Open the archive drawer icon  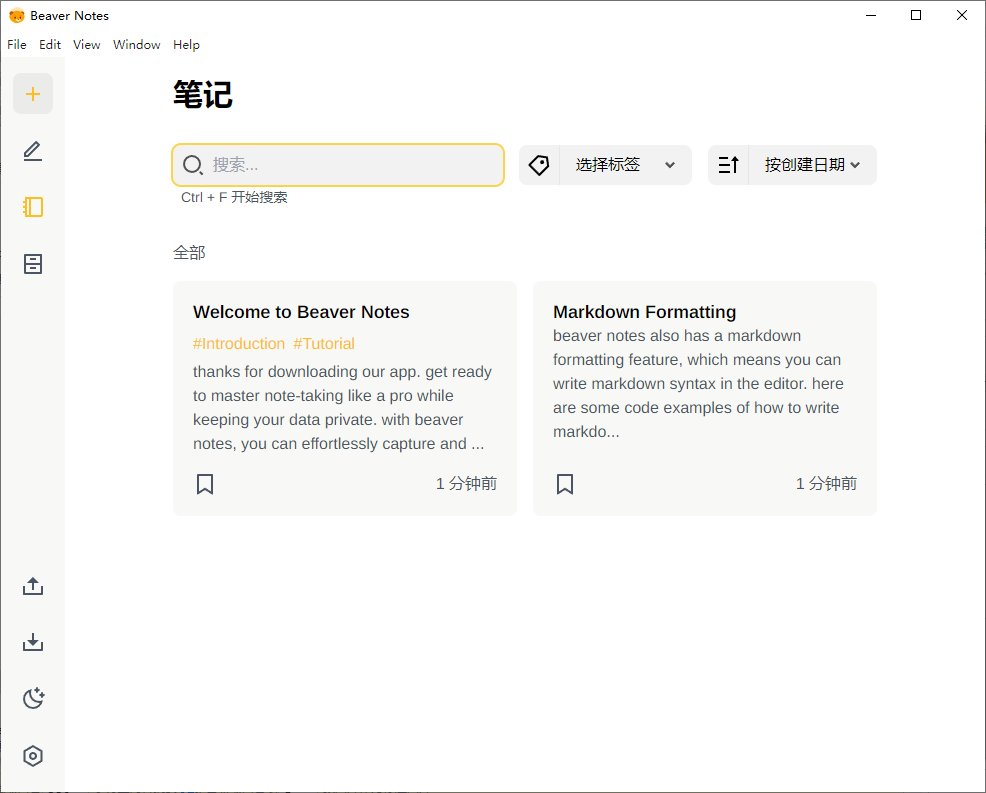[x=33, y=263]
